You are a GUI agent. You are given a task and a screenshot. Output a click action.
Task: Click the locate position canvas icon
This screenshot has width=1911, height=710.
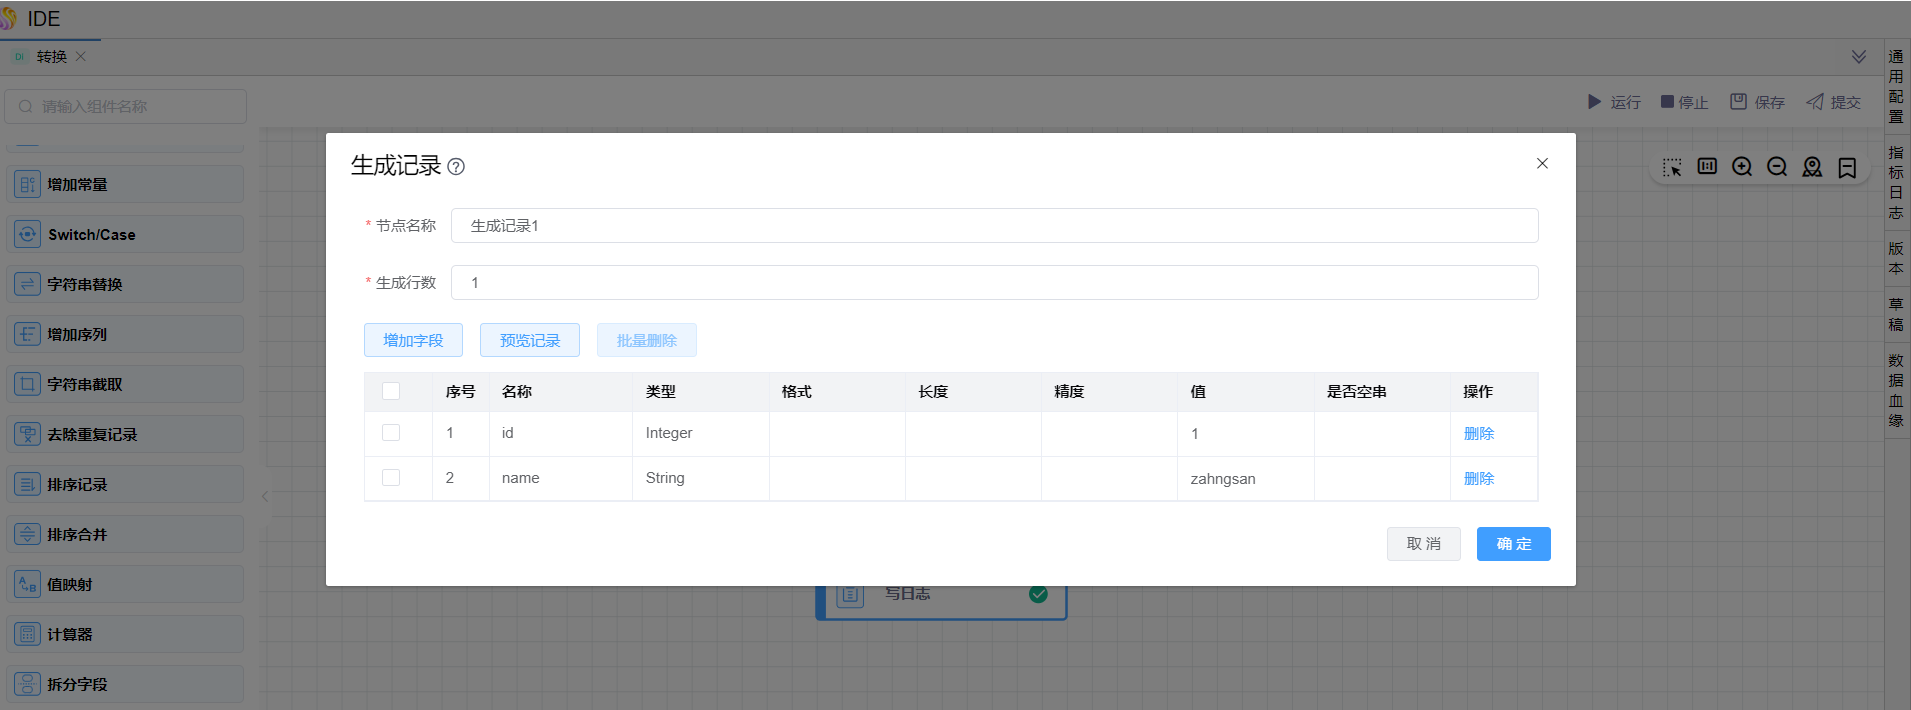tap(1812, 167)
